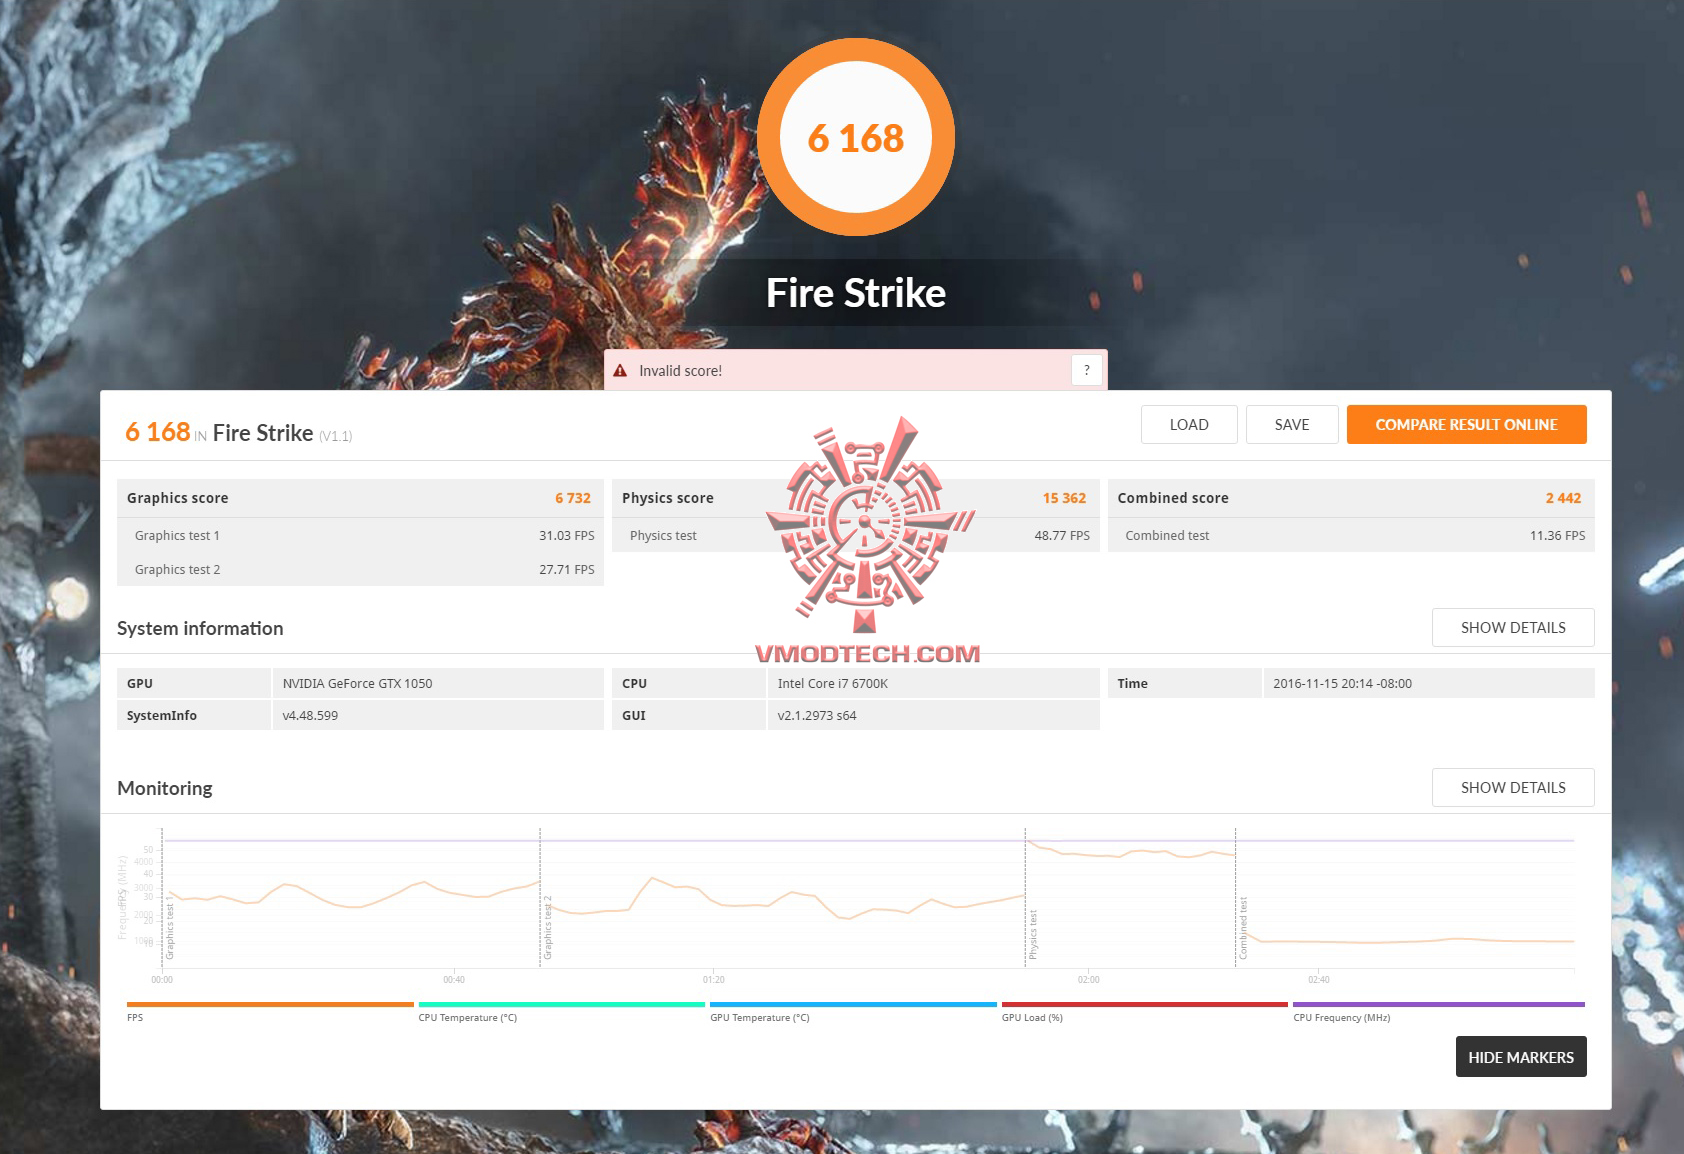
Task: Click the Physics score value 15 362
Action: click(1064, 498)
